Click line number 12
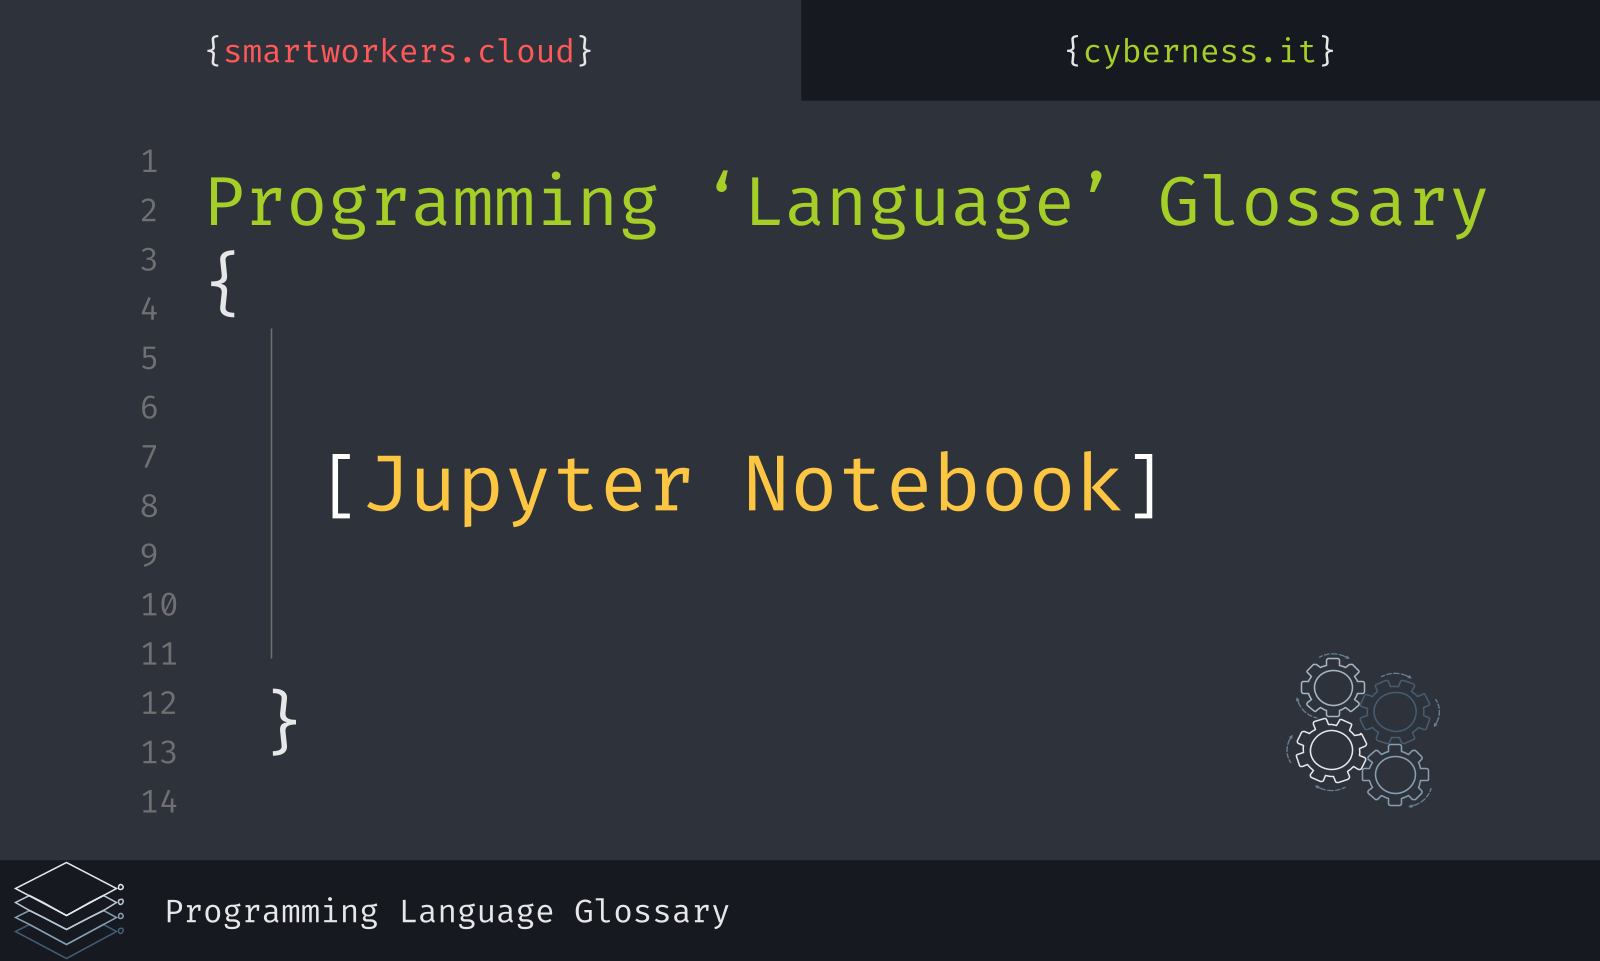 click(x=159, y=703)
